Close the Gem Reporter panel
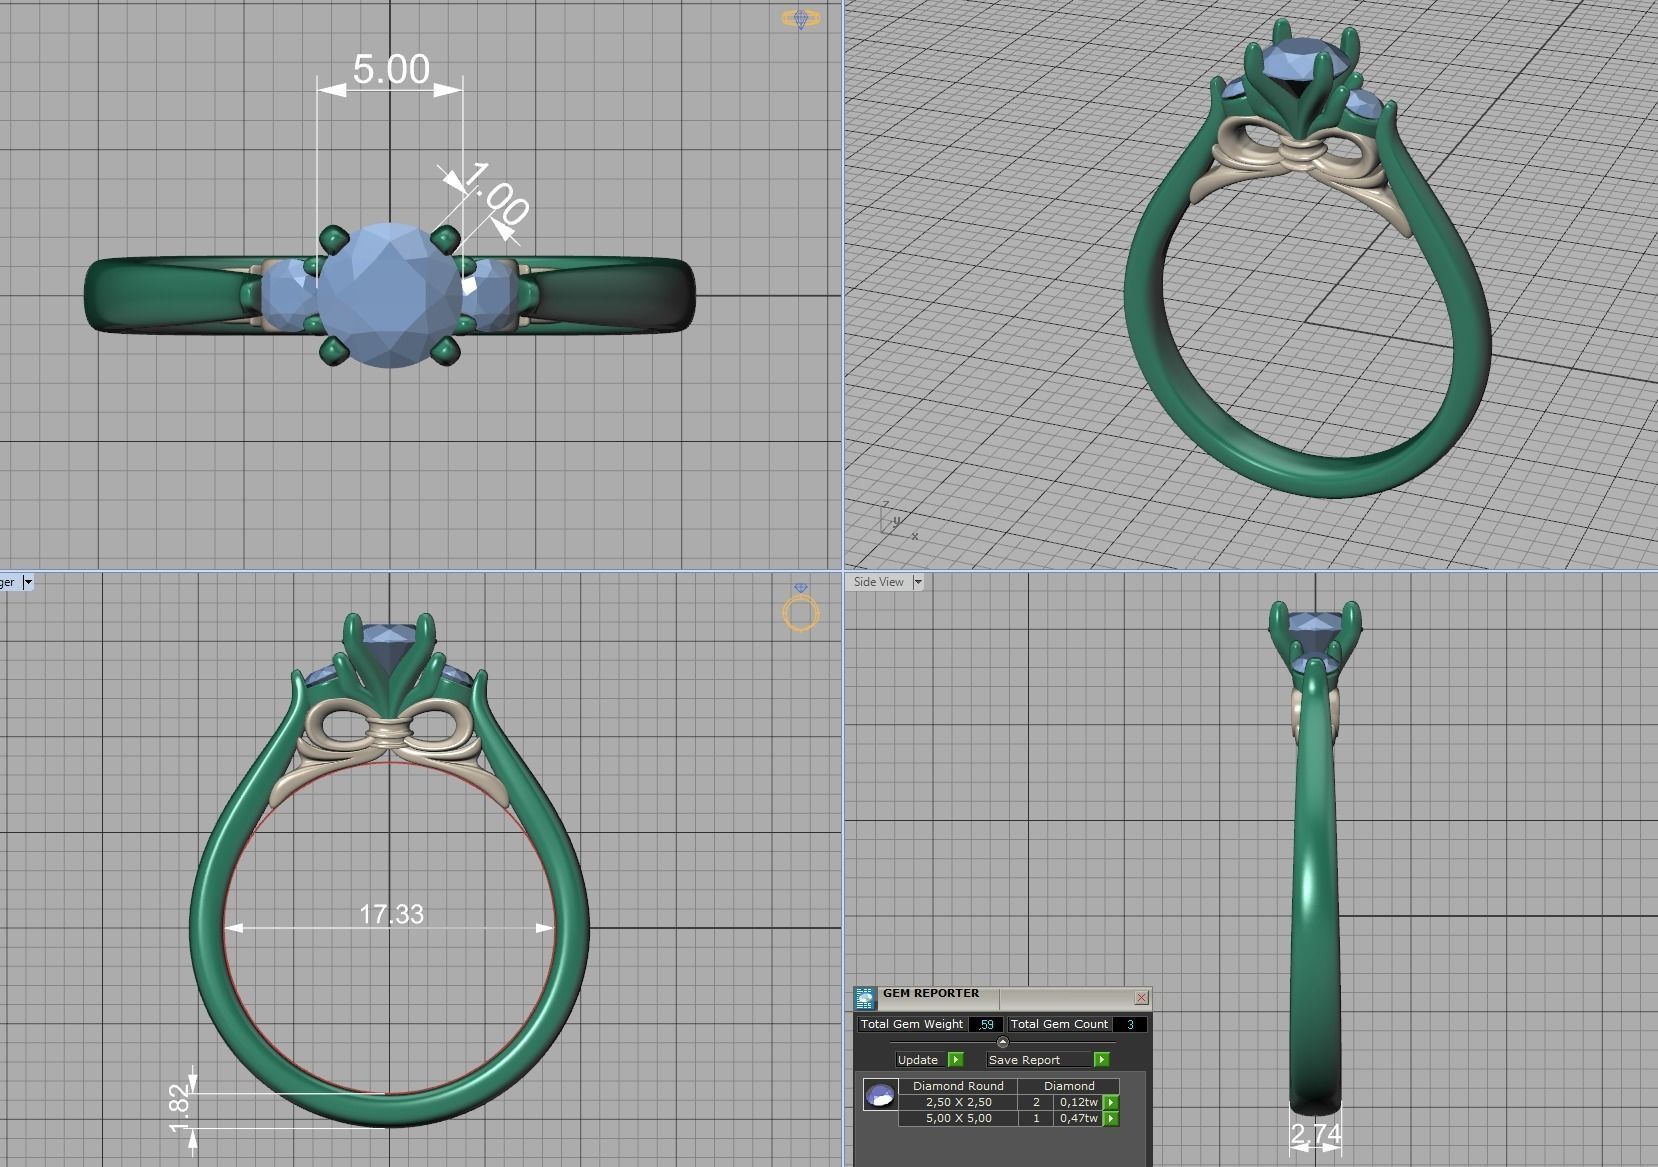This screenshot has width=1658, height=1167. click(1141, 998)
